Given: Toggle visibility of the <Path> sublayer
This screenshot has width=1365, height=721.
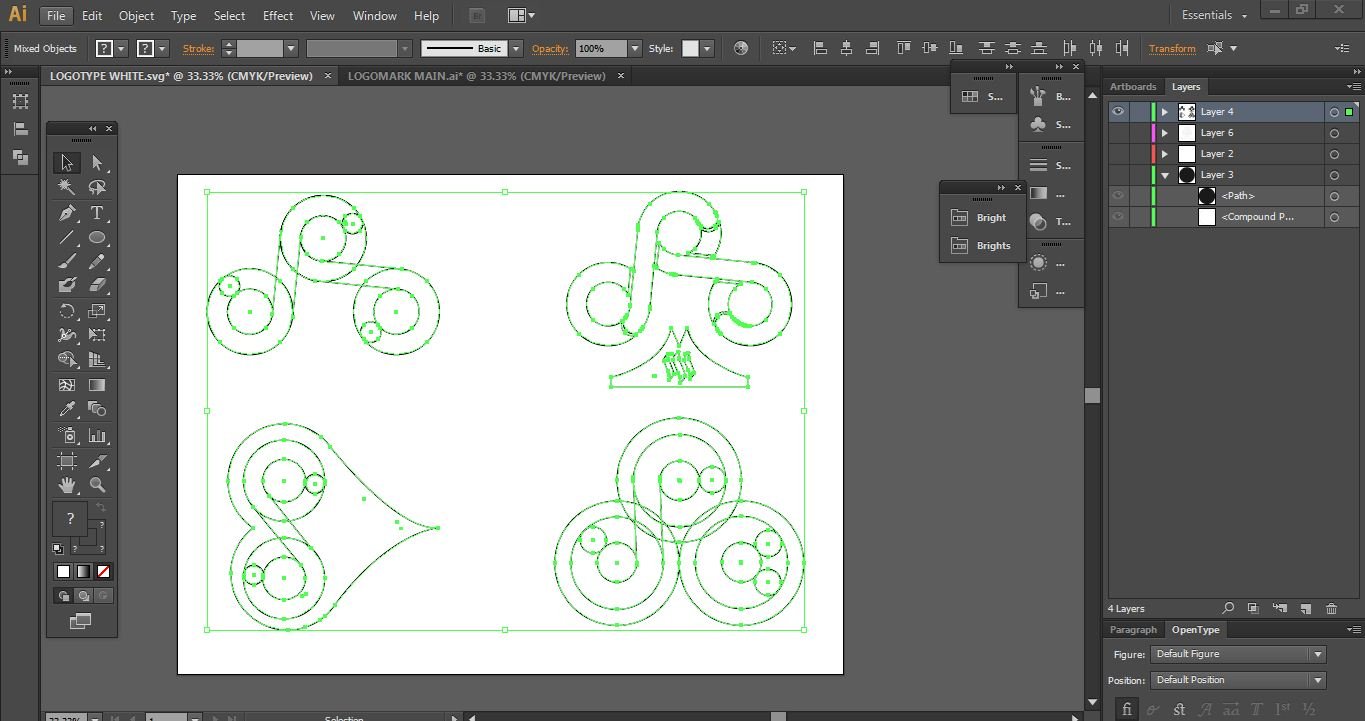Looking at the screenshot, I should [x=1118, y=196].
